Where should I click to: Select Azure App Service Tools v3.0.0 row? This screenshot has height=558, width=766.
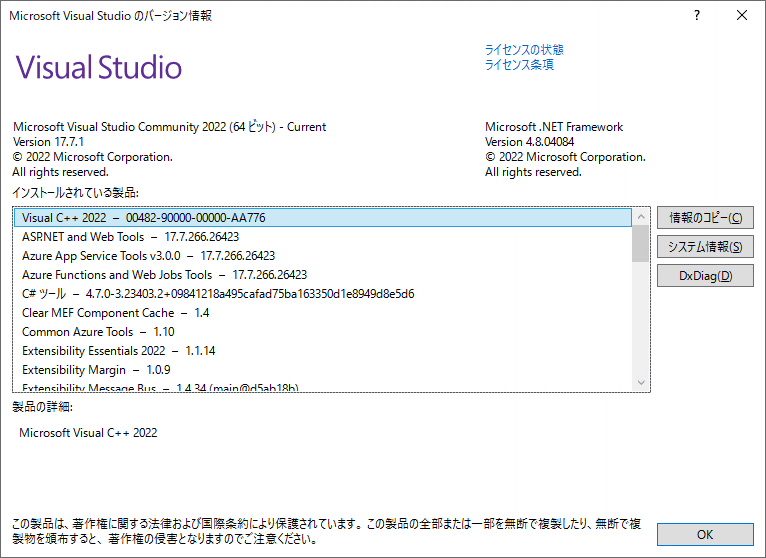[323, 256]
